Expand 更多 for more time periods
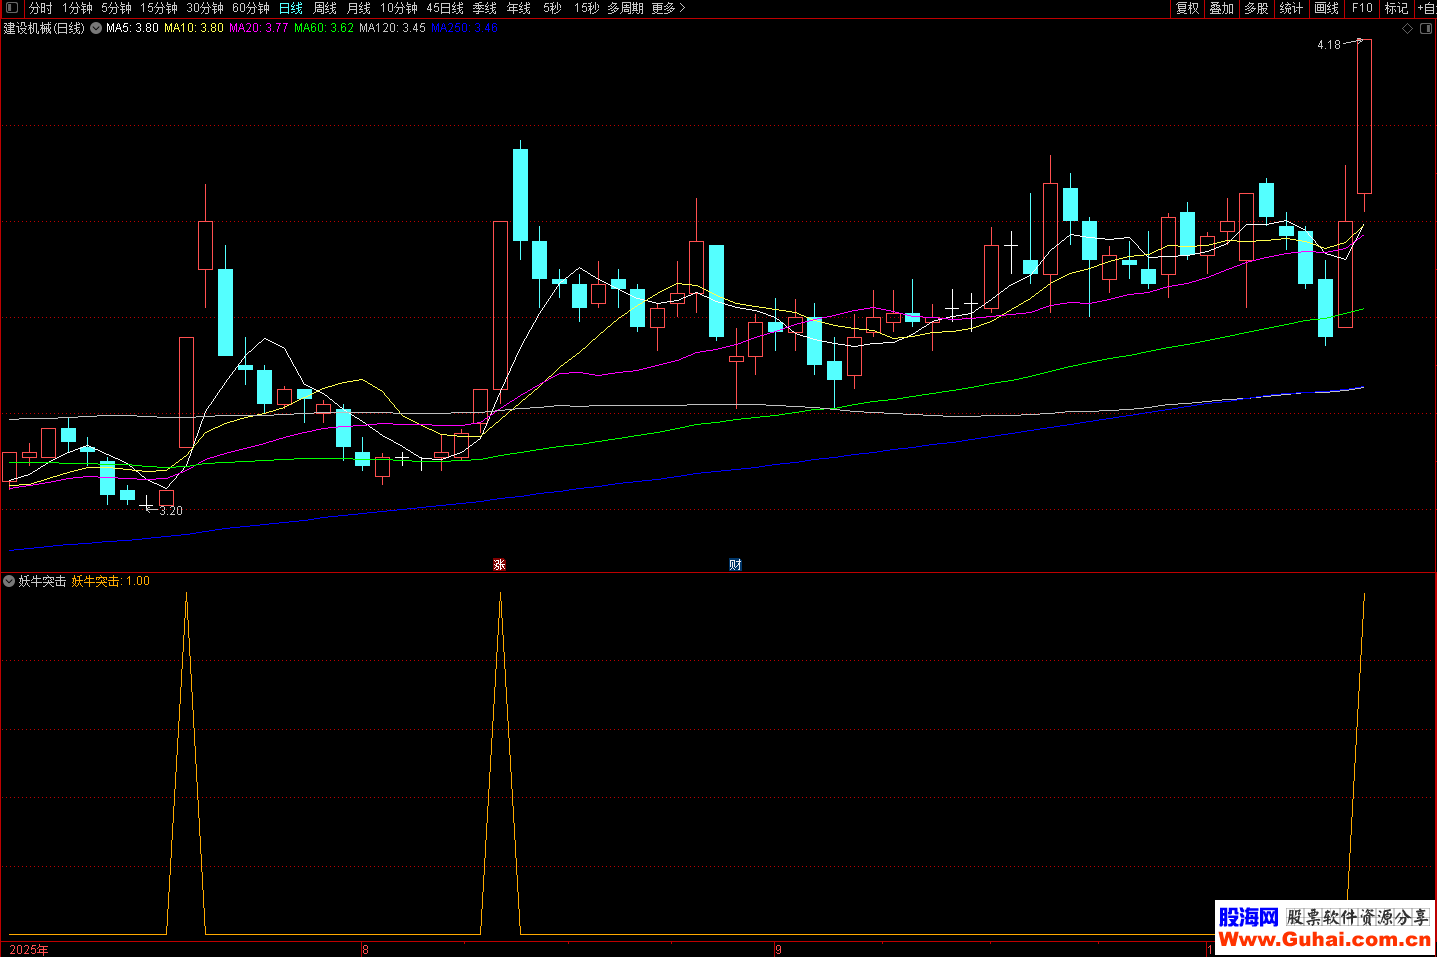 667,8
